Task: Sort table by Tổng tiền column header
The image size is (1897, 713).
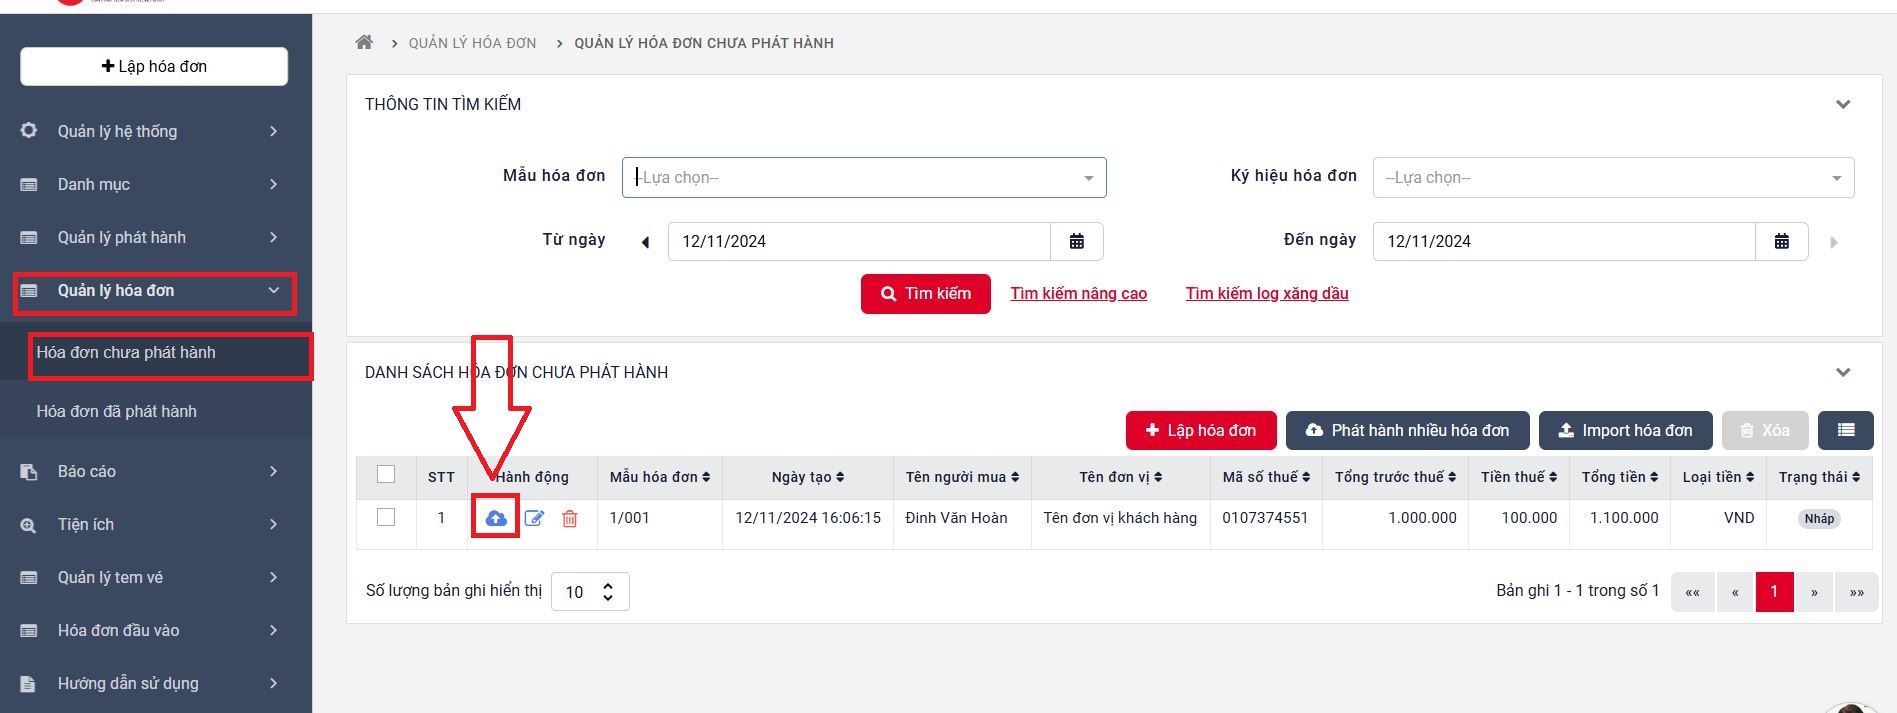Action: (1619, 477)
